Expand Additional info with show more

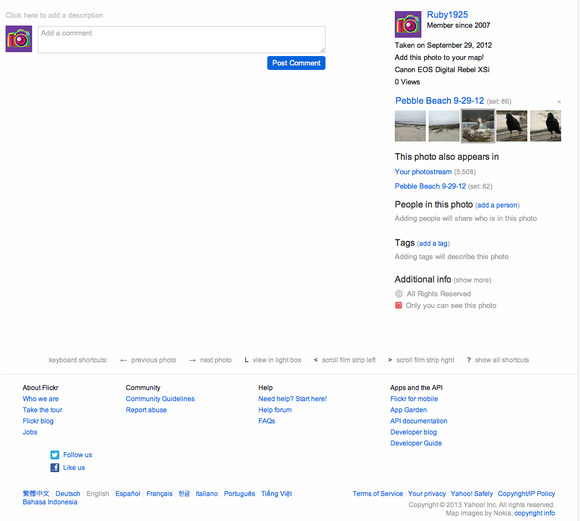coord(472,280)
